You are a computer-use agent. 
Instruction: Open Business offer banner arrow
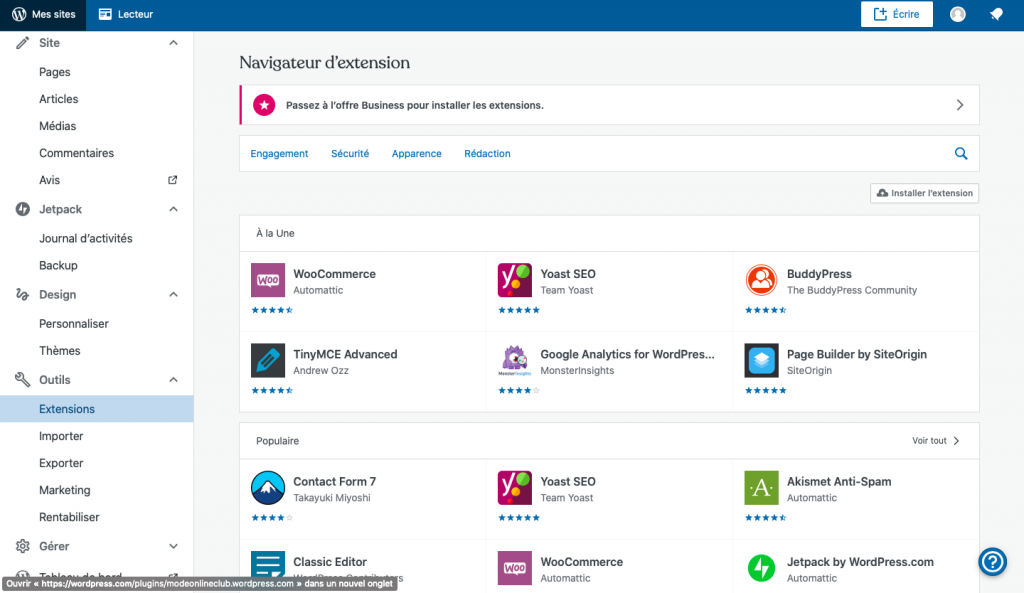pos(960,104)
